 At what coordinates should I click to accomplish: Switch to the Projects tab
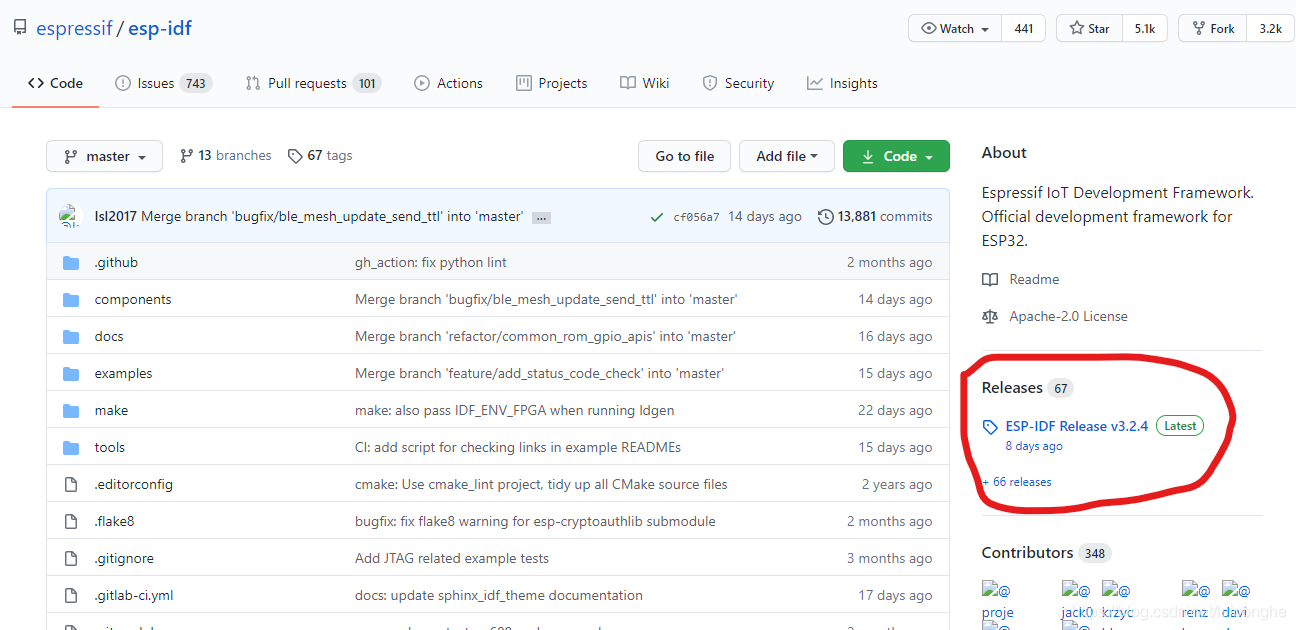551,83
